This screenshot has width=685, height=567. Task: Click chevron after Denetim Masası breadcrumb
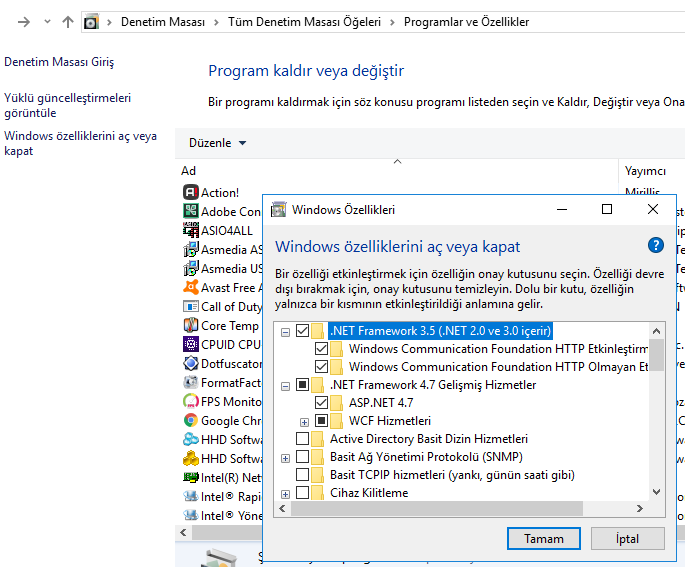point(216,22)
